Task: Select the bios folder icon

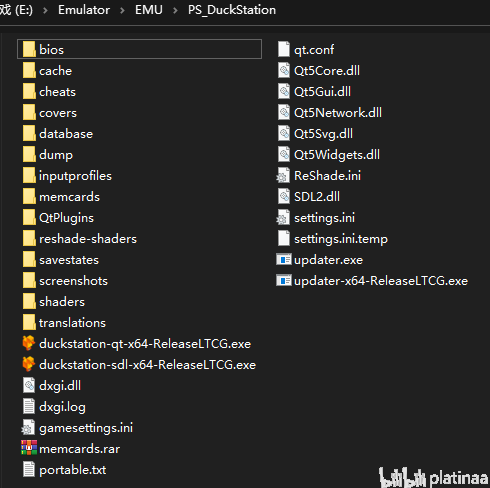Action: pyautogui.click(x=29, y=50)
